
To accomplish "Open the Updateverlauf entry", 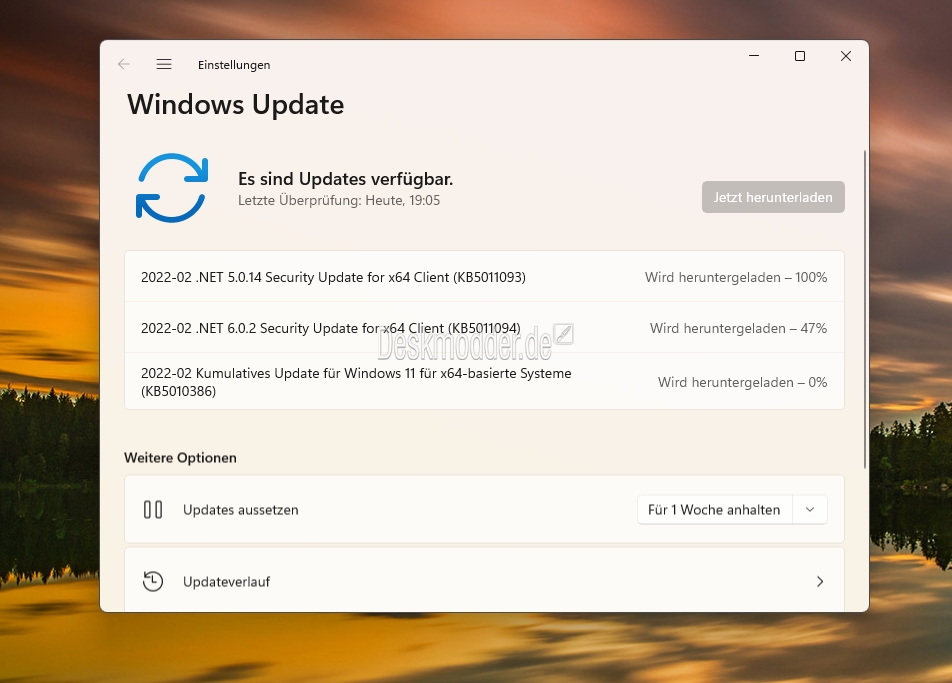I will (x=484, y=580).
